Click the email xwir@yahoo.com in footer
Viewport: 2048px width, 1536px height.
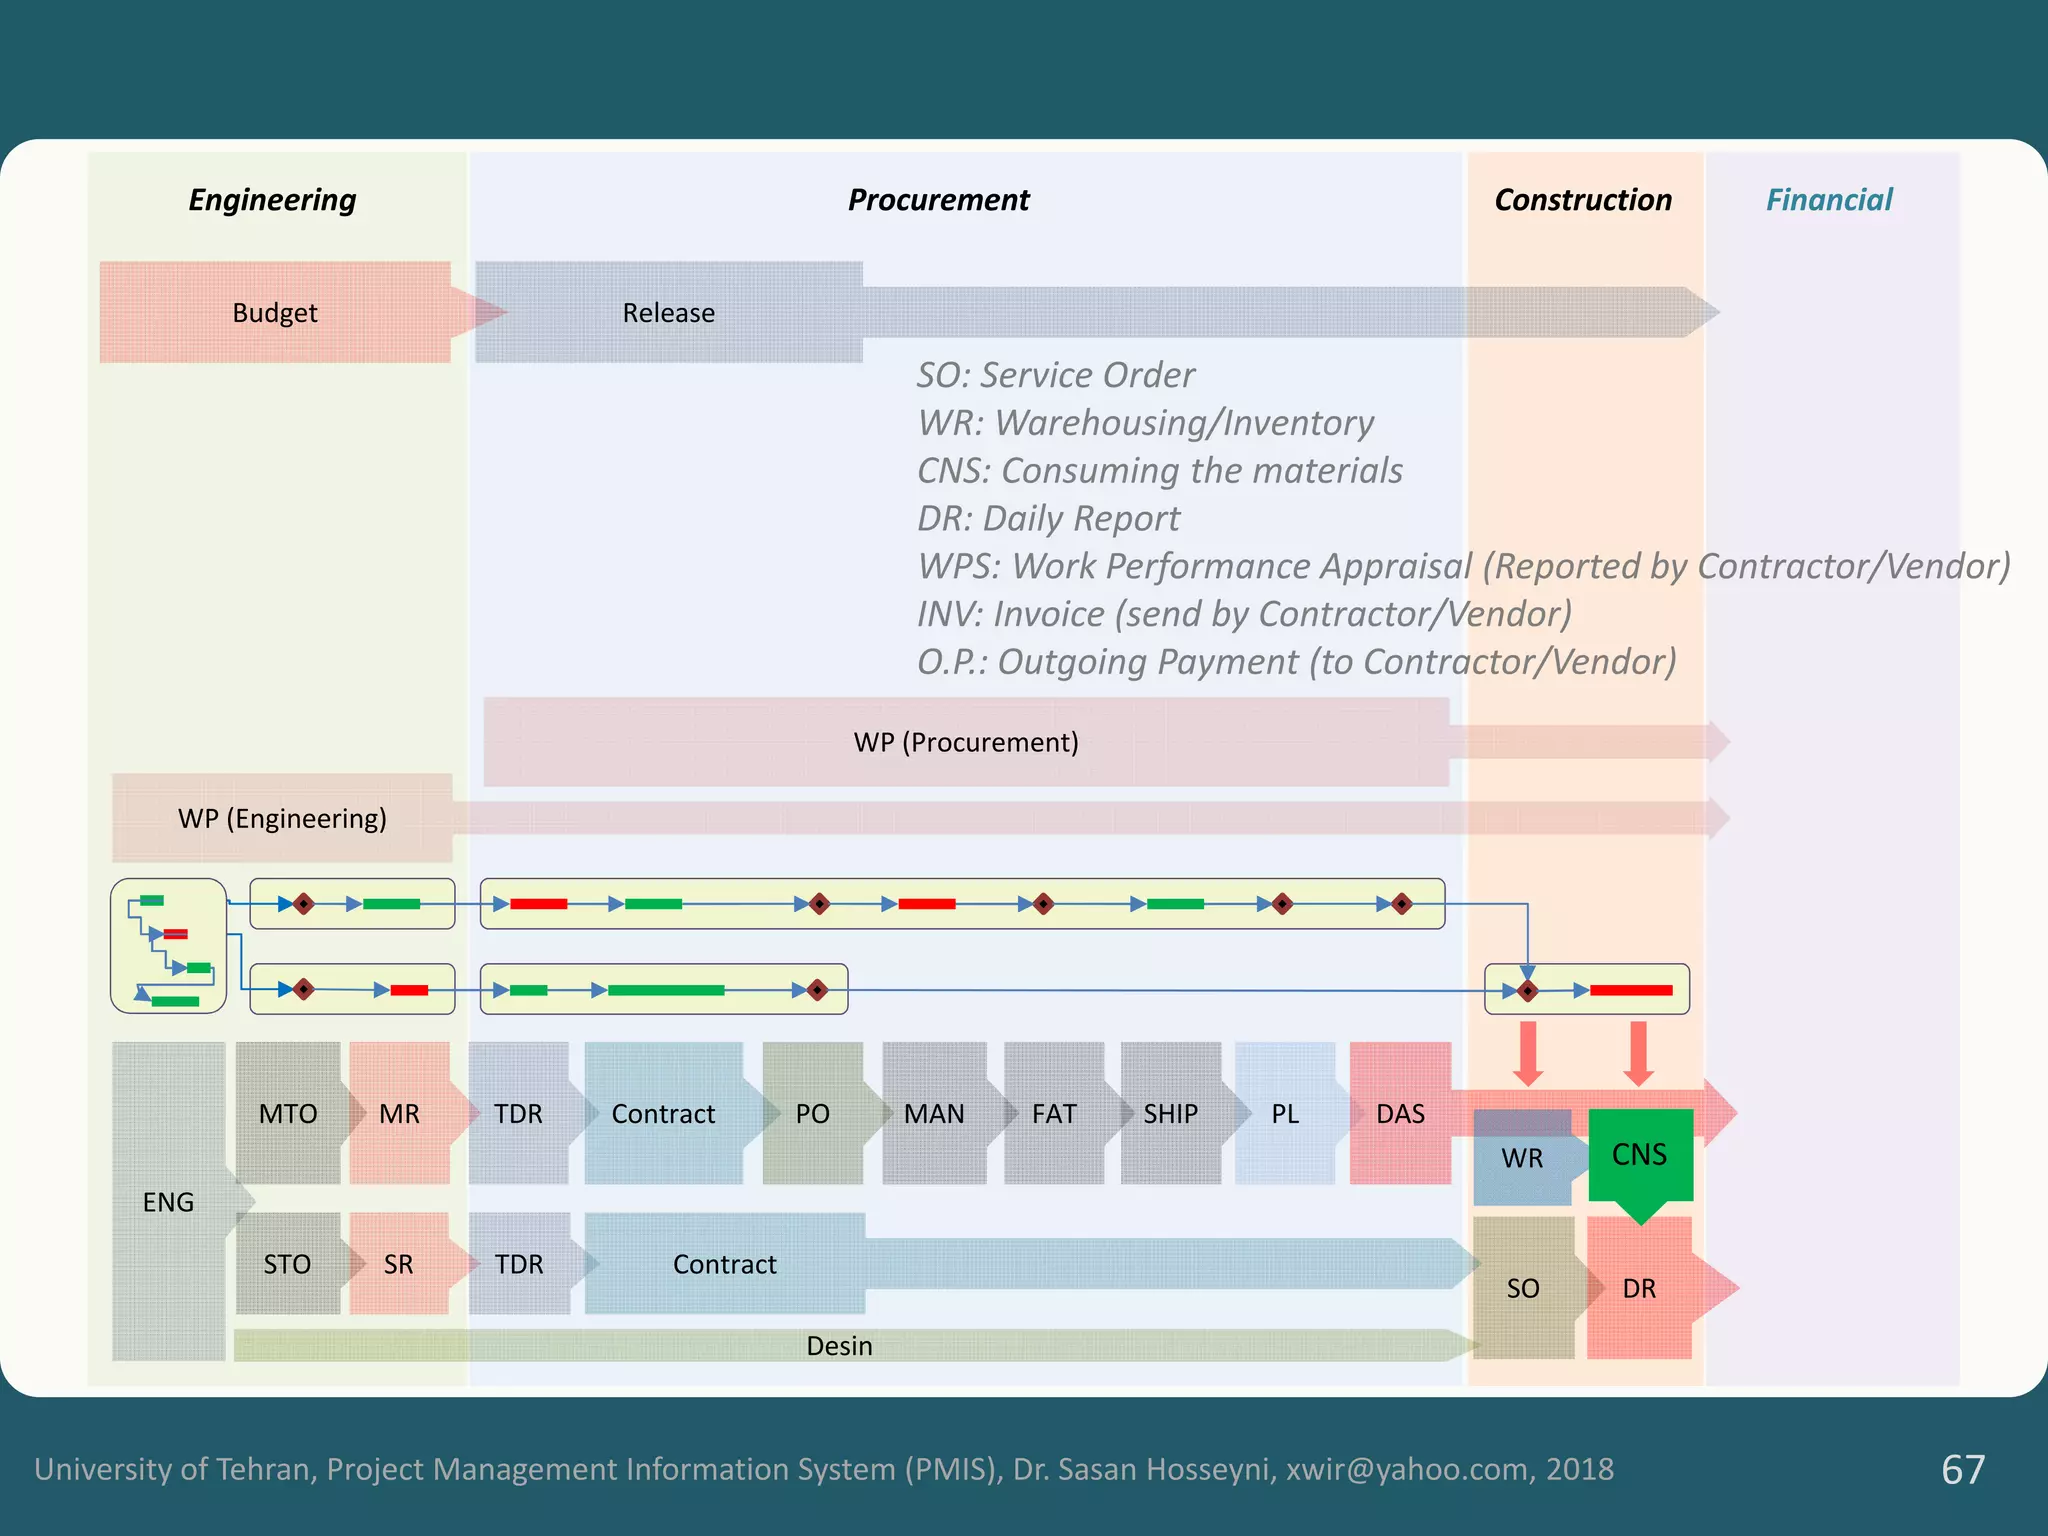click(x=1407, y=1469)
